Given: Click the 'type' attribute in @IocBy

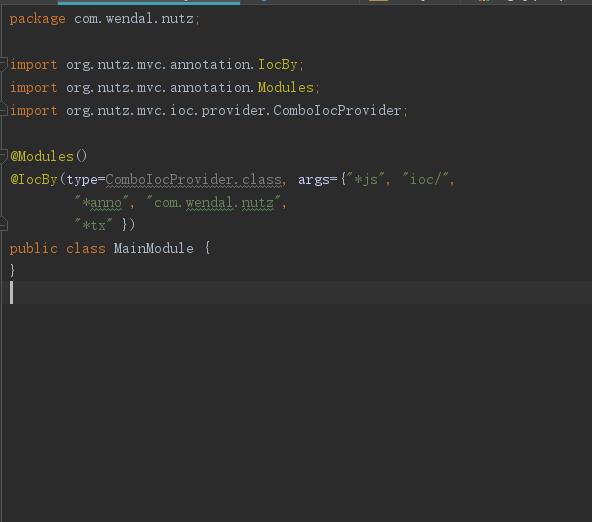Looking at the screenshot, I should point(82,180).
